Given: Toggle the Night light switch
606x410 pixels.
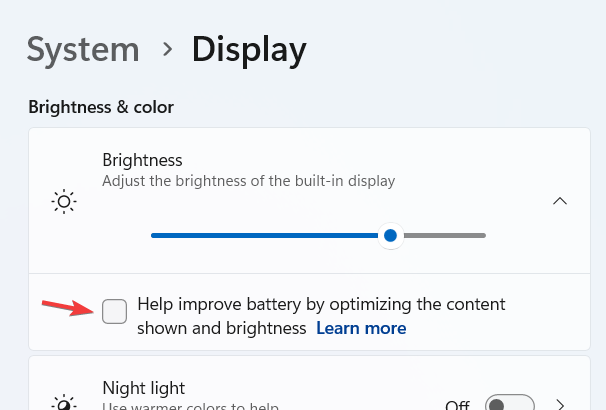Looking at the screenshot, I should click(x=507, y=405).
